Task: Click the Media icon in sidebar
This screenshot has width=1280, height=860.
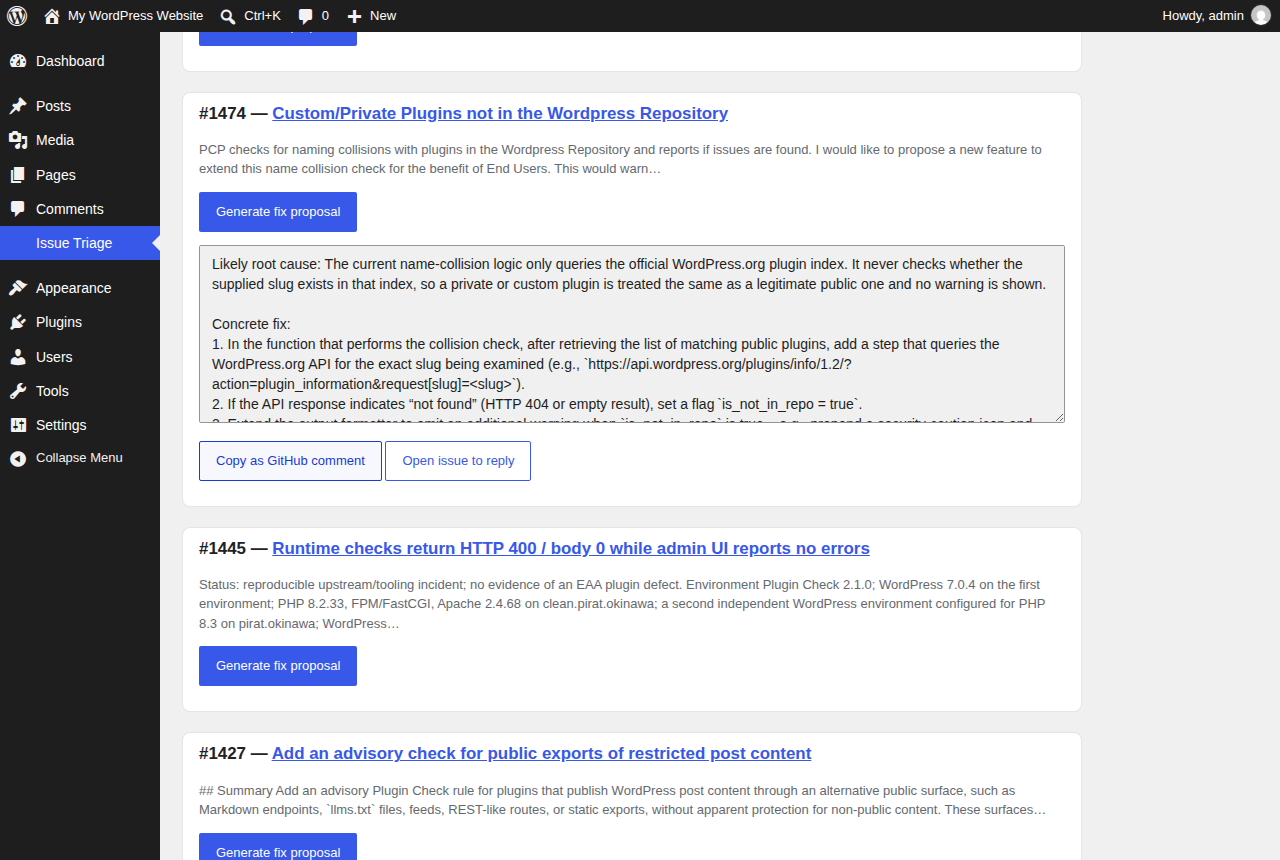Action: [x=18, y=140]
